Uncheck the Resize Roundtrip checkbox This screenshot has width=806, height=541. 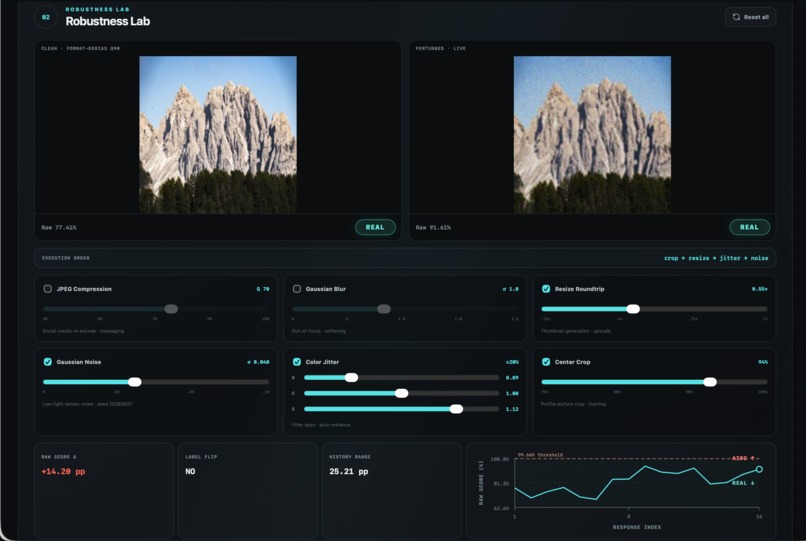click(546, 289)
